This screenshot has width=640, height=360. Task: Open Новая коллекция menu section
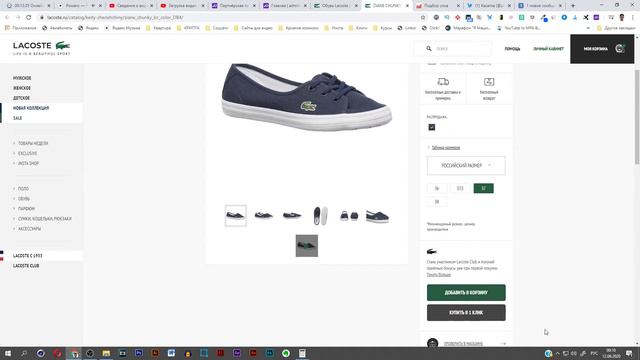pos(31,108)
